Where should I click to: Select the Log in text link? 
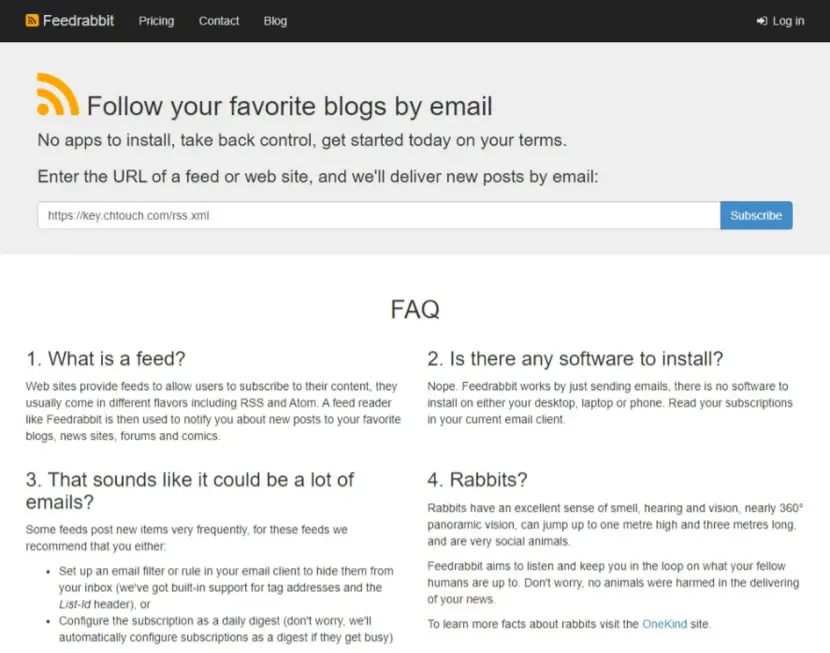click(788, 21)
